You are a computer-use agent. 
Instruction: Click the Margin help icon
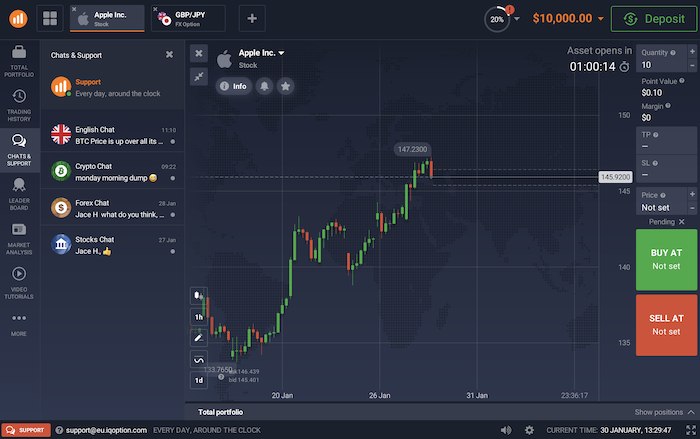point(668,106)
